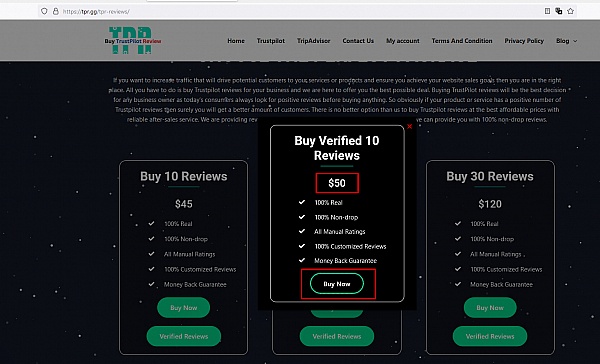Click the Buy 10 Reviews heading

184,176
